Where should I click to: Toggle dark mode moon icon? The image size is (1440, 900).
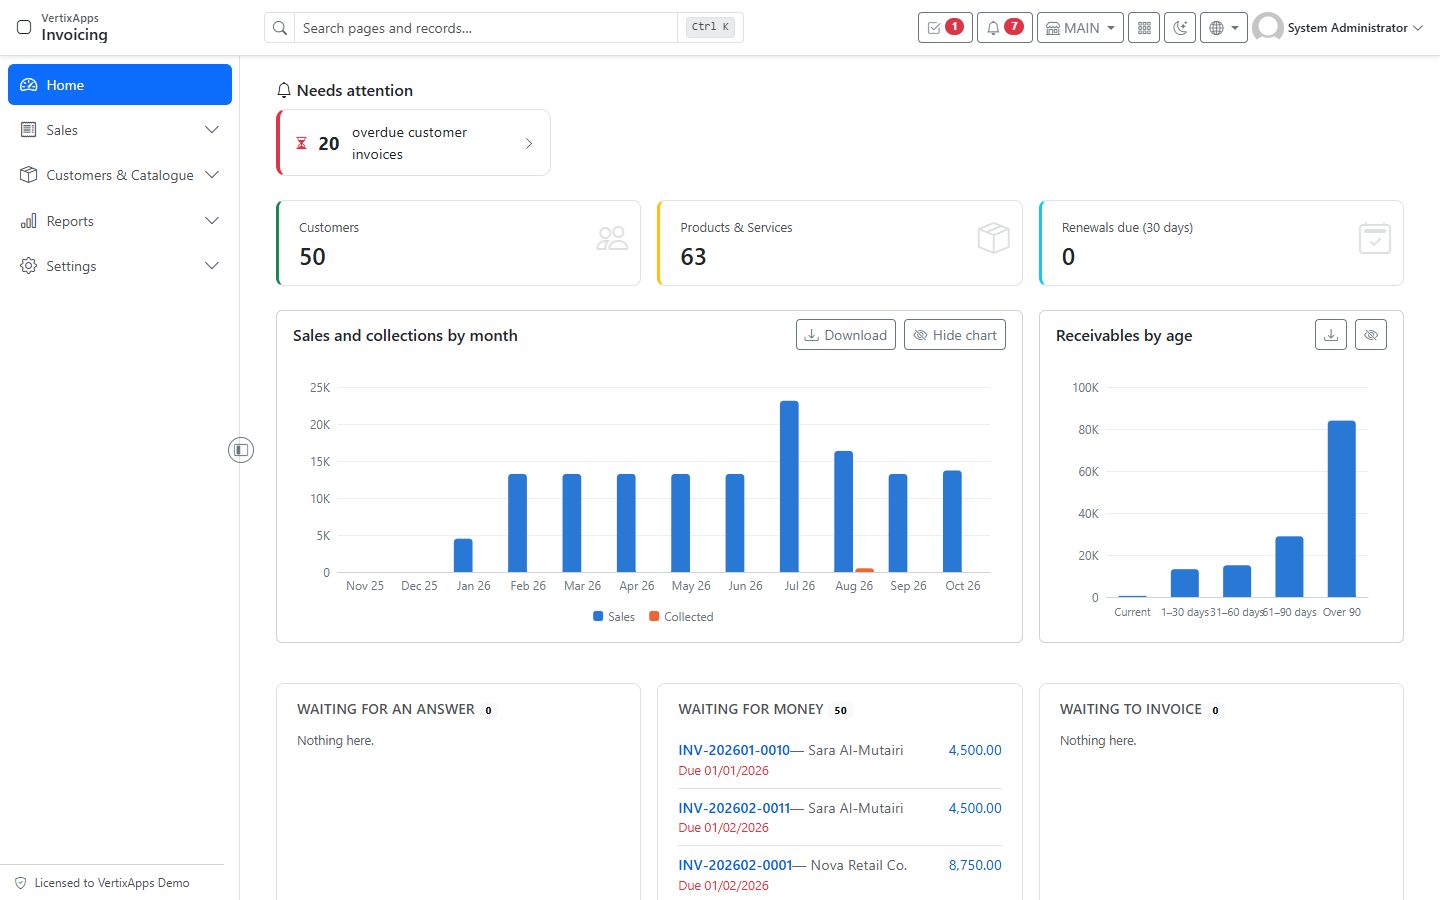1180,28
